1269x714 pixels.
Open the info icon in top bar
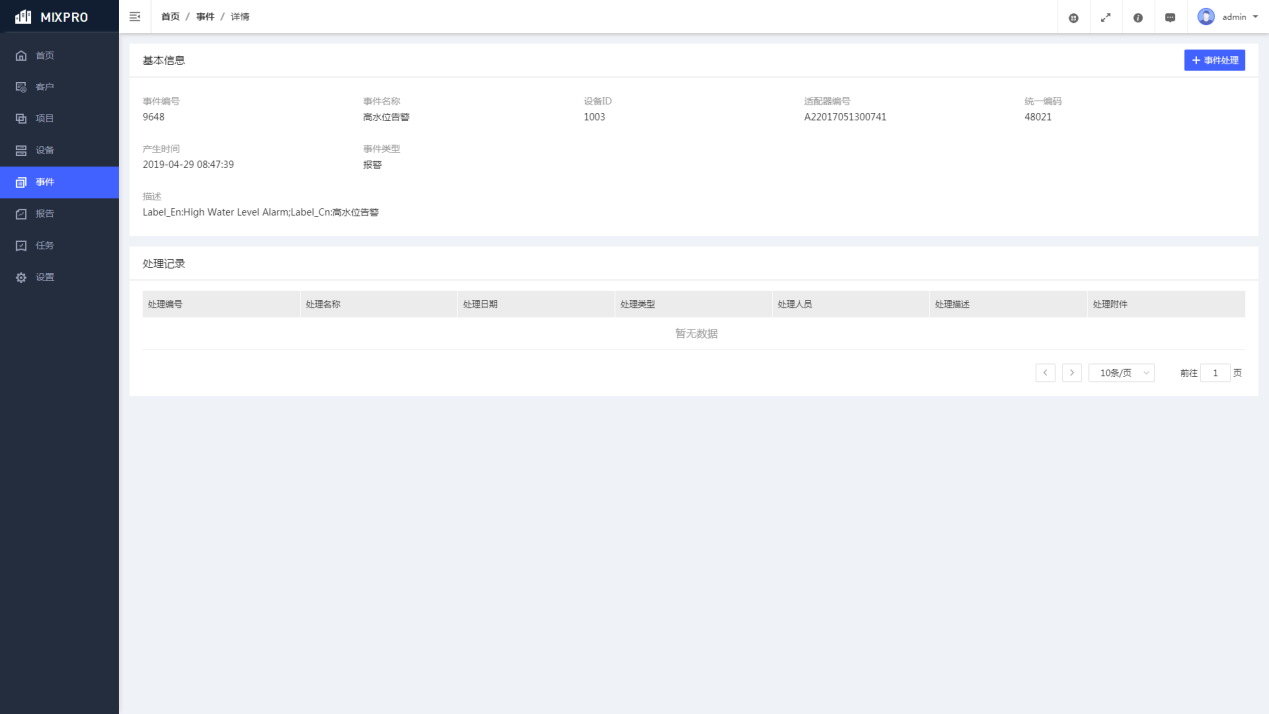[x=1138, y=18]
